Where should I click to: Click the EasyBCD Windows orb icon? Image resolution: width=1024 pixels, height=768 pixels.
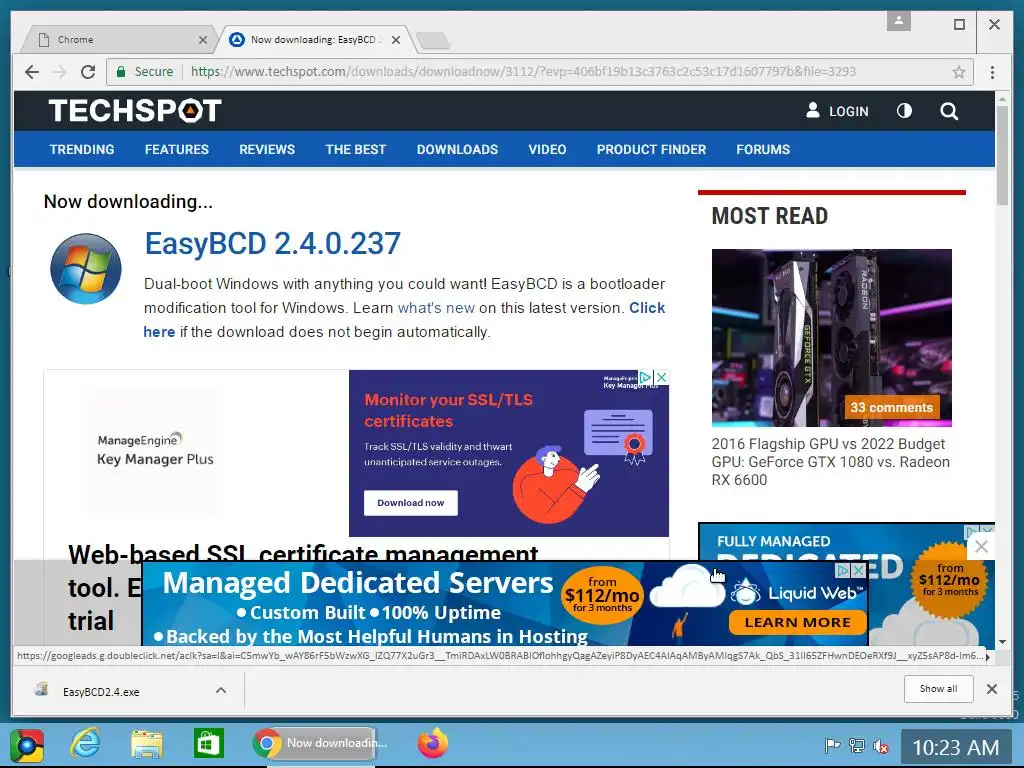pos(86,268)
